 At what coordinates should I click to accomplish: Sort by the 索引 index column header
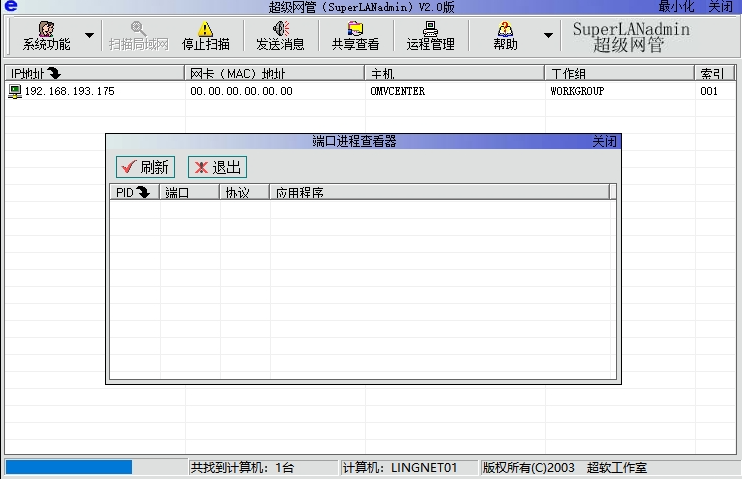(715, 73)
